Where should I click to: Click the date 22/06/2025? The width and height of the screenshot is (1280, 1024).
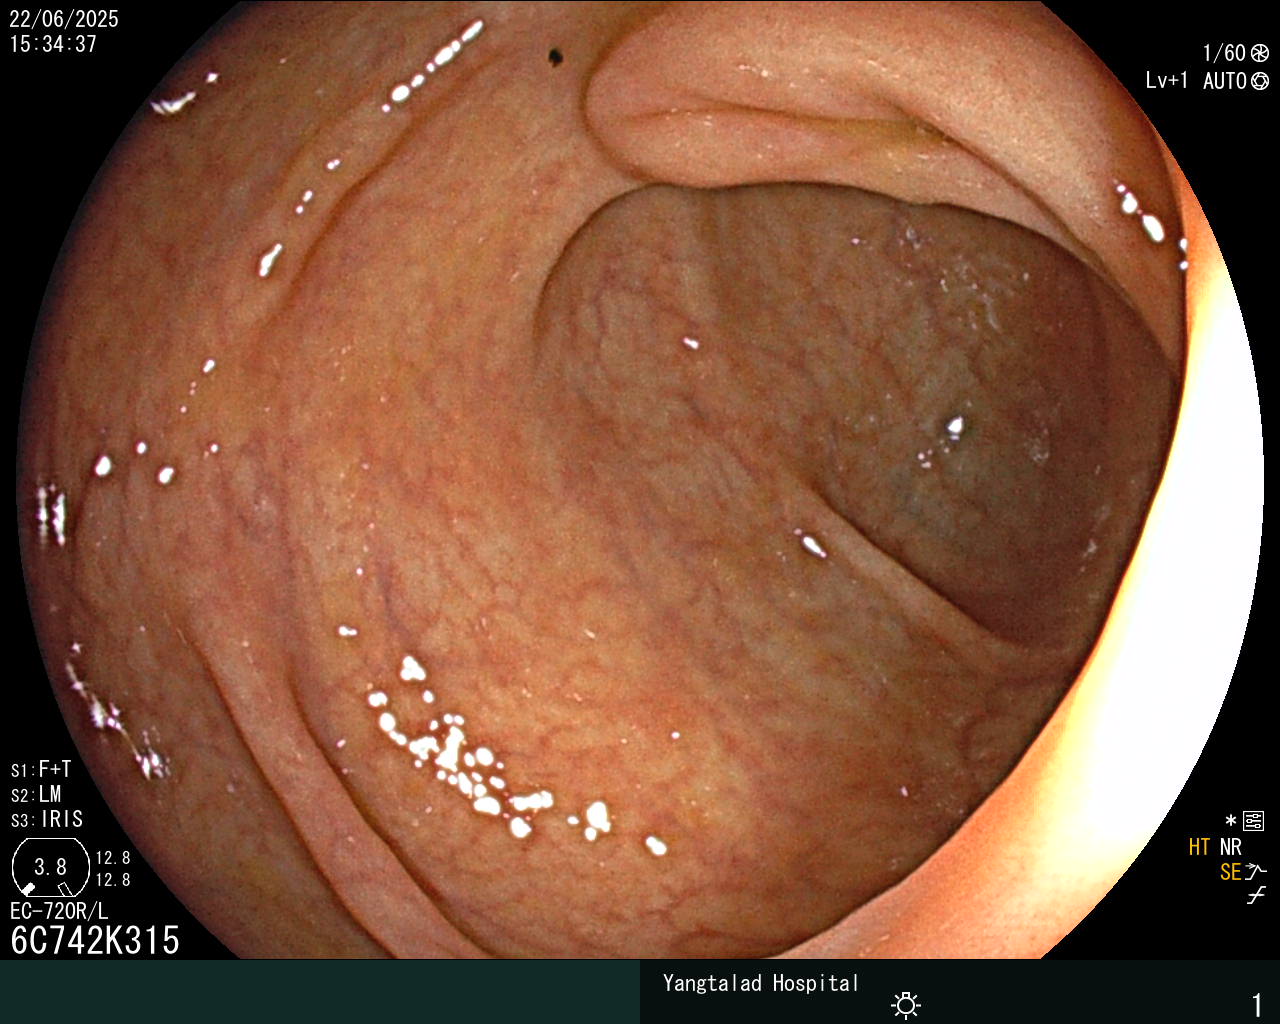[x=64, y=19]
